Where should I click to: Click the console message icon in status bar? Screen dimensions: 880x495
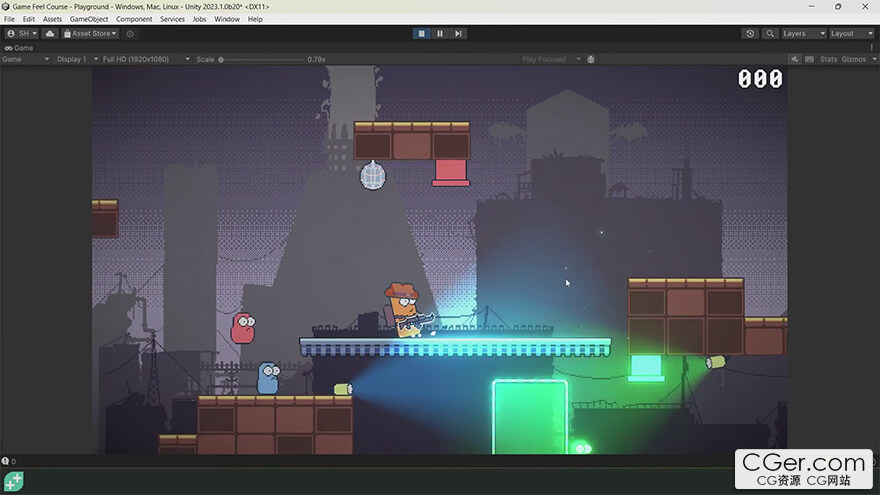point(6,461)
